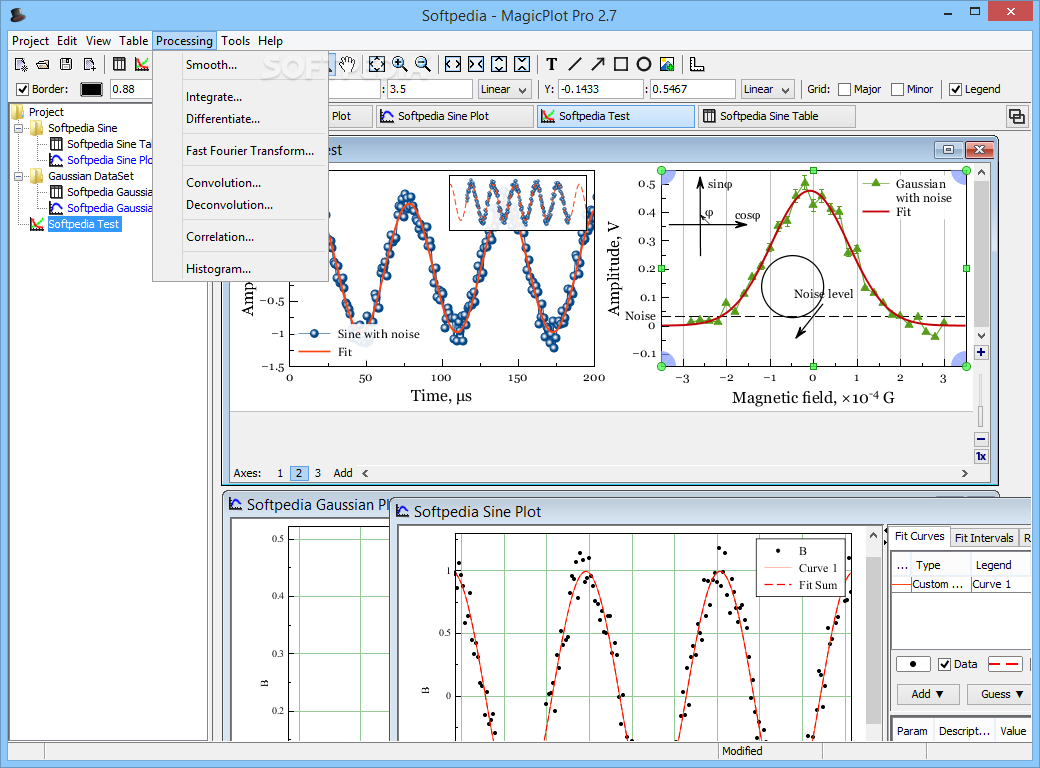Screen dimensions: 1040x768
Task: Switch to the Softpedia Sine Plot tab
Action: click(x=455, y=116)
